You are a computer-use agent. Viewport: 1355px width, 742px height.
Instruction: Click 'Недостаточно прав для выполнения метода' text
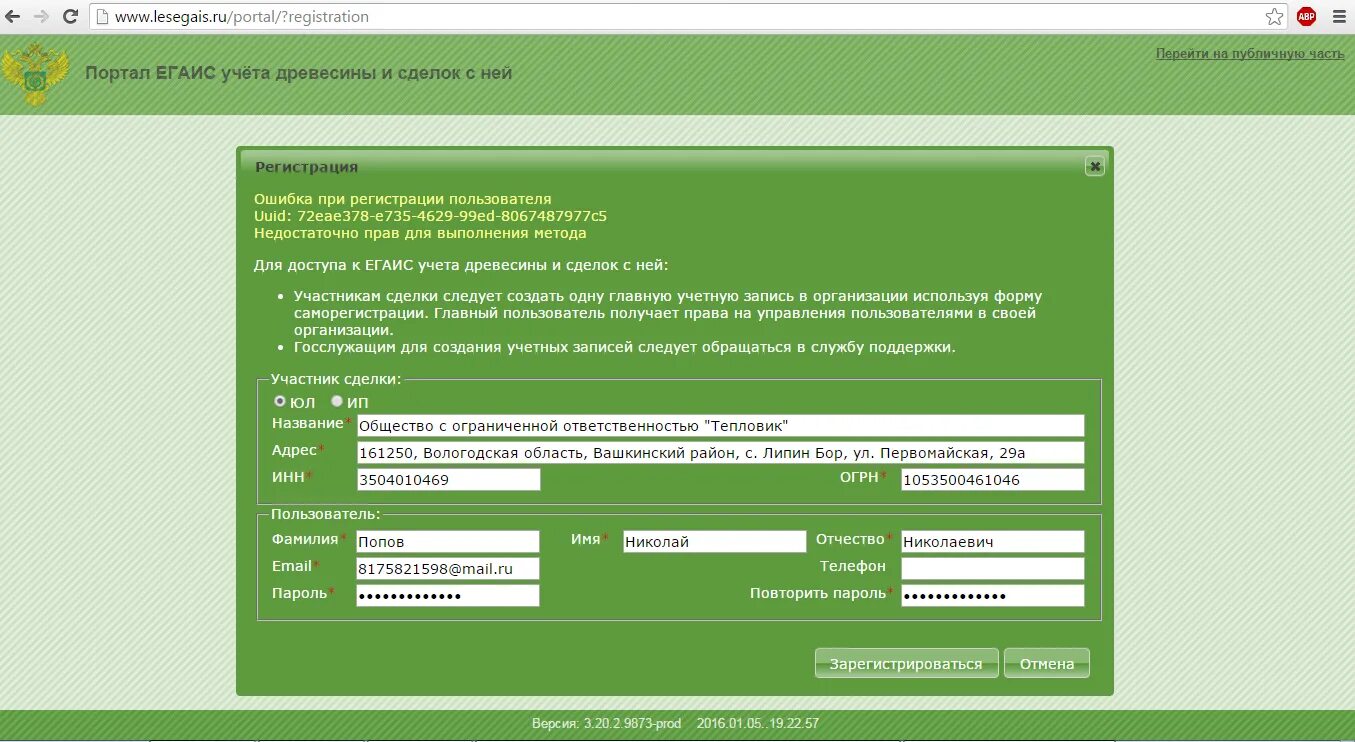coord(420,233)
